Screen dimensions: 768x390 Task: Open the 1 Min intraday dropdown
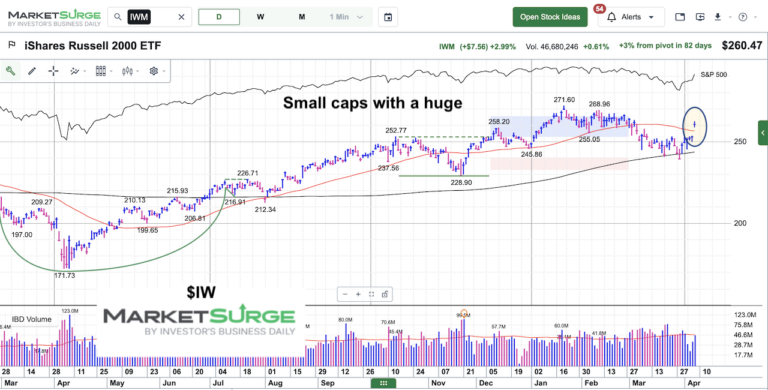click(346, 17)
